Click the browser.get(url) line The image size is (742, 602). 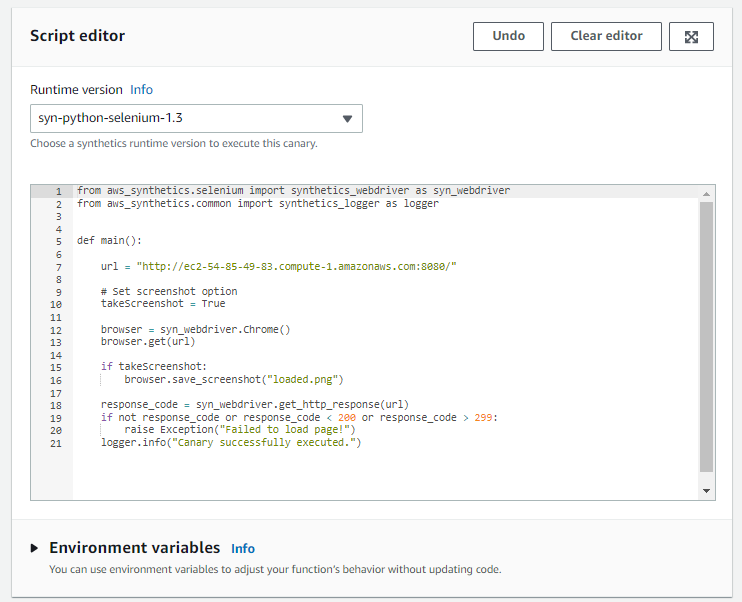[148, 342]
